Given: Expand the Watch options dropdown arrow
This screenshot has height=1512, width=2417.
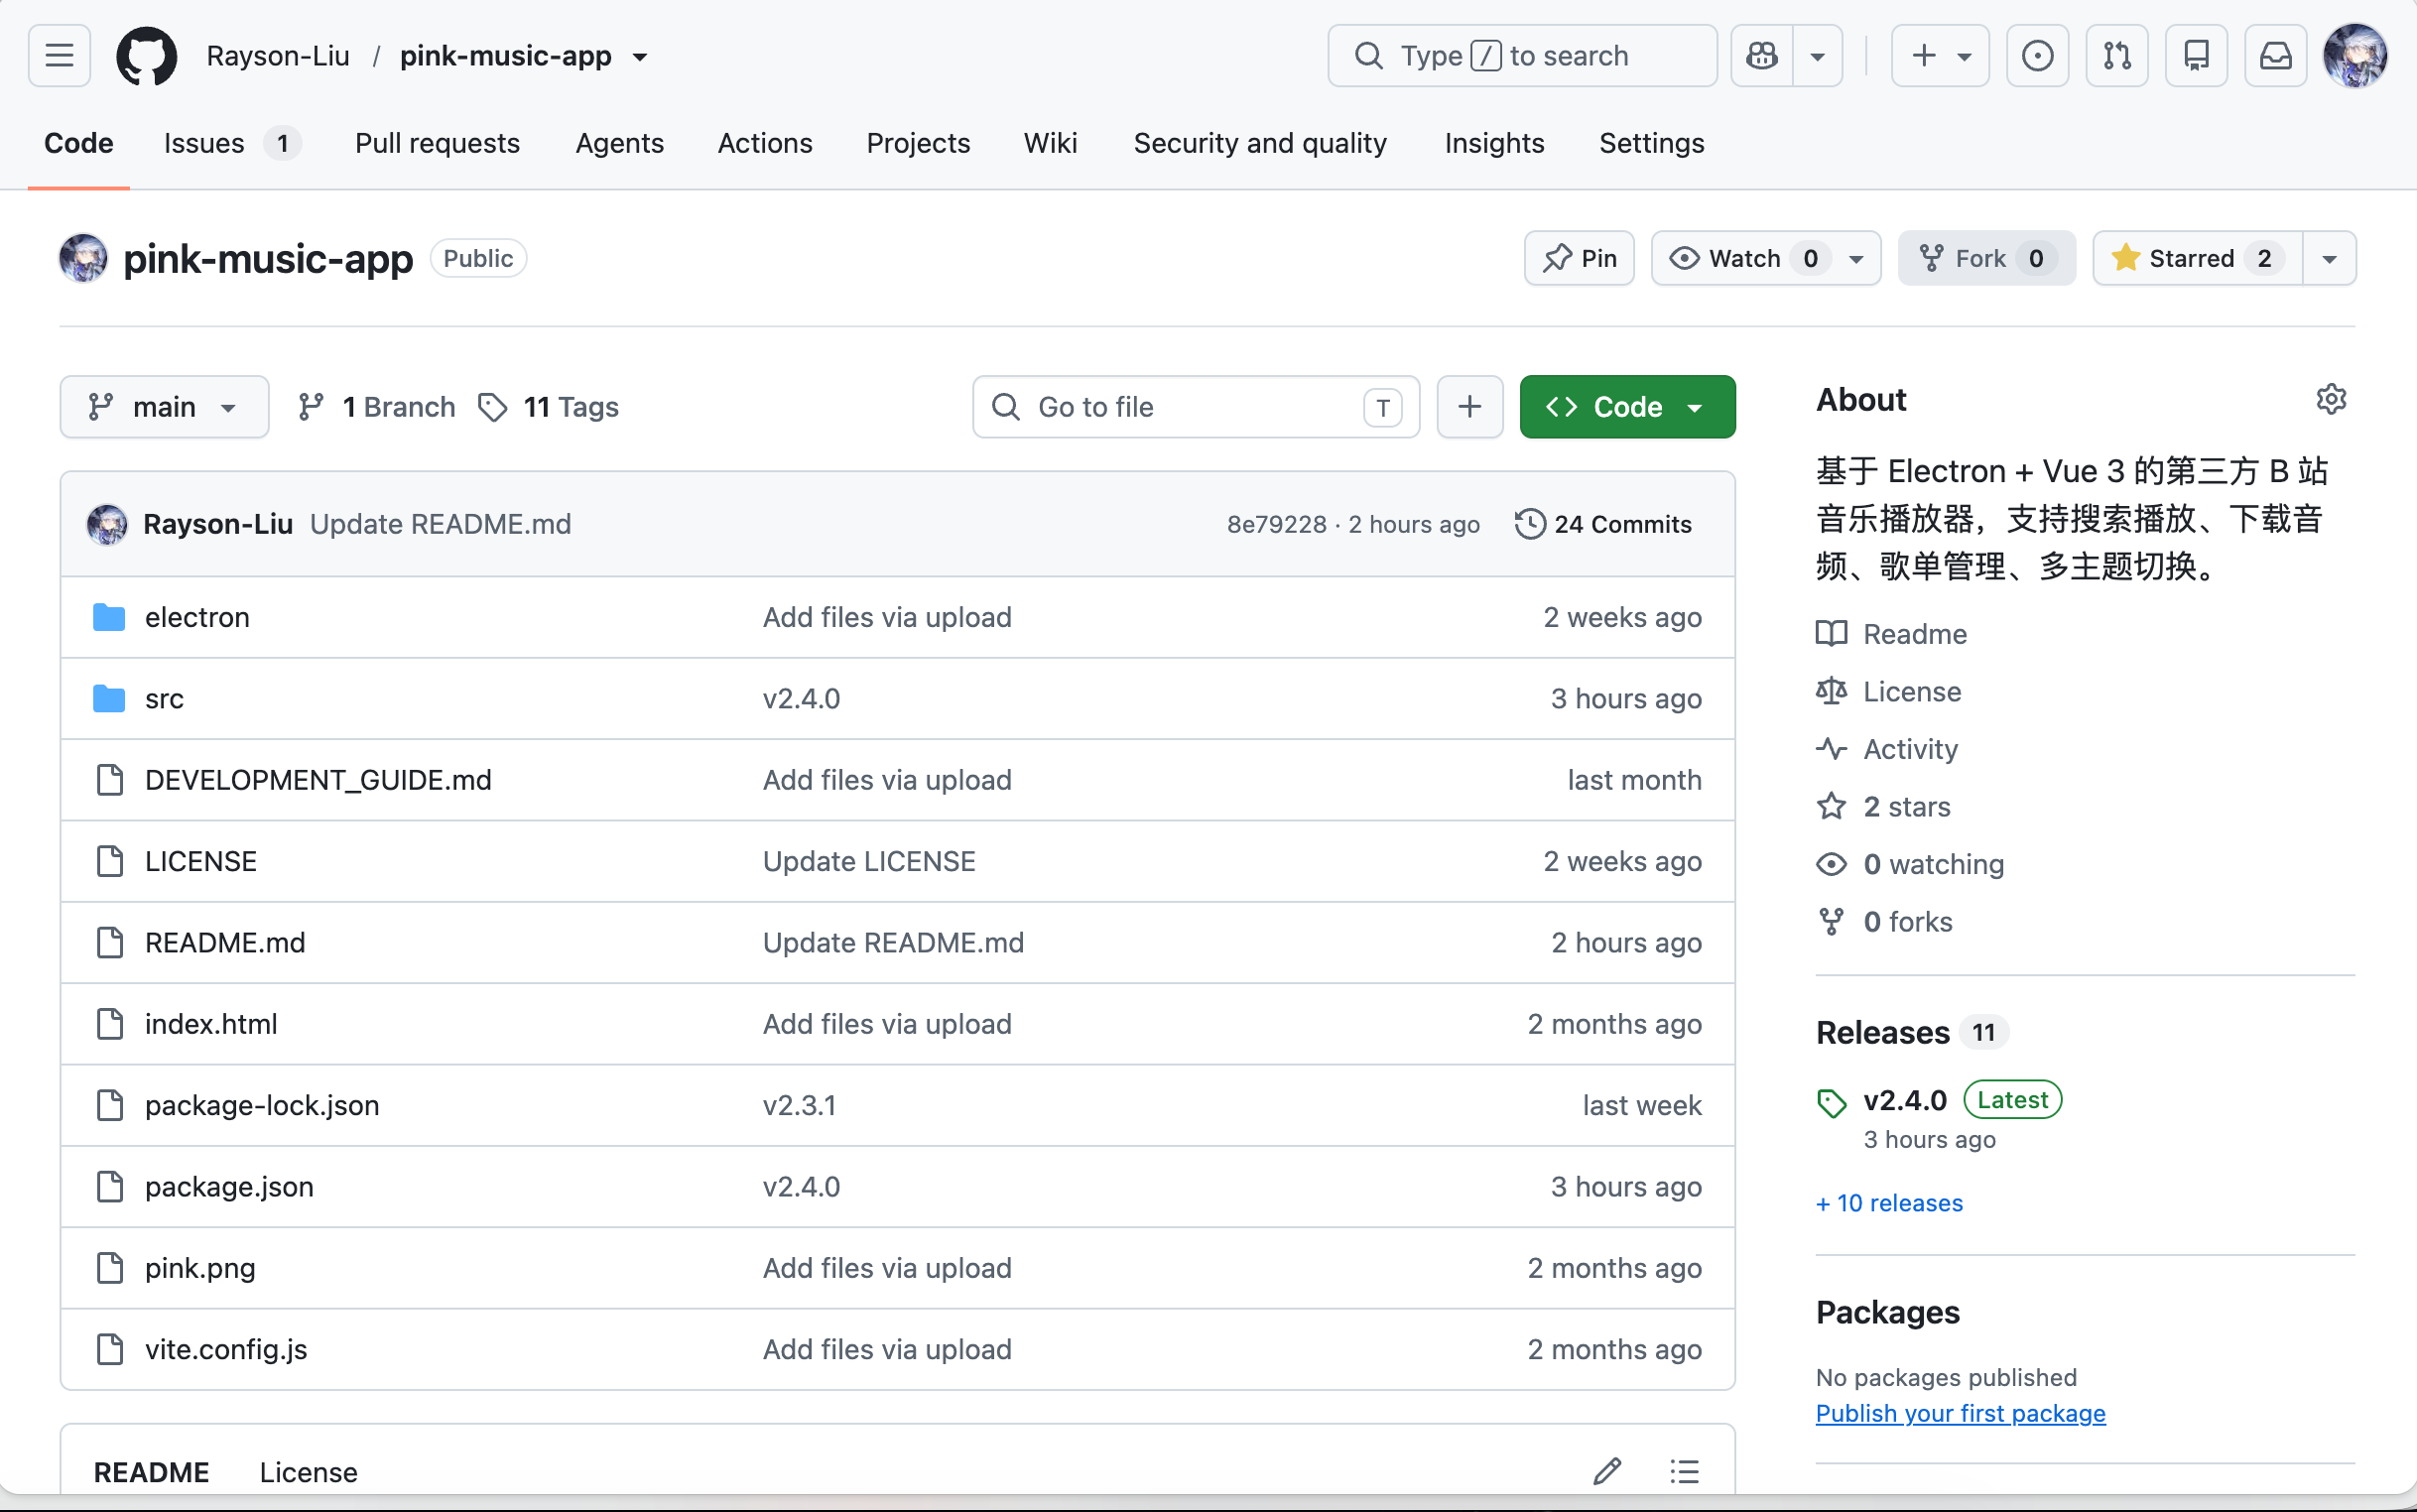Looking at the screenshot, I should pos(1857,258).
